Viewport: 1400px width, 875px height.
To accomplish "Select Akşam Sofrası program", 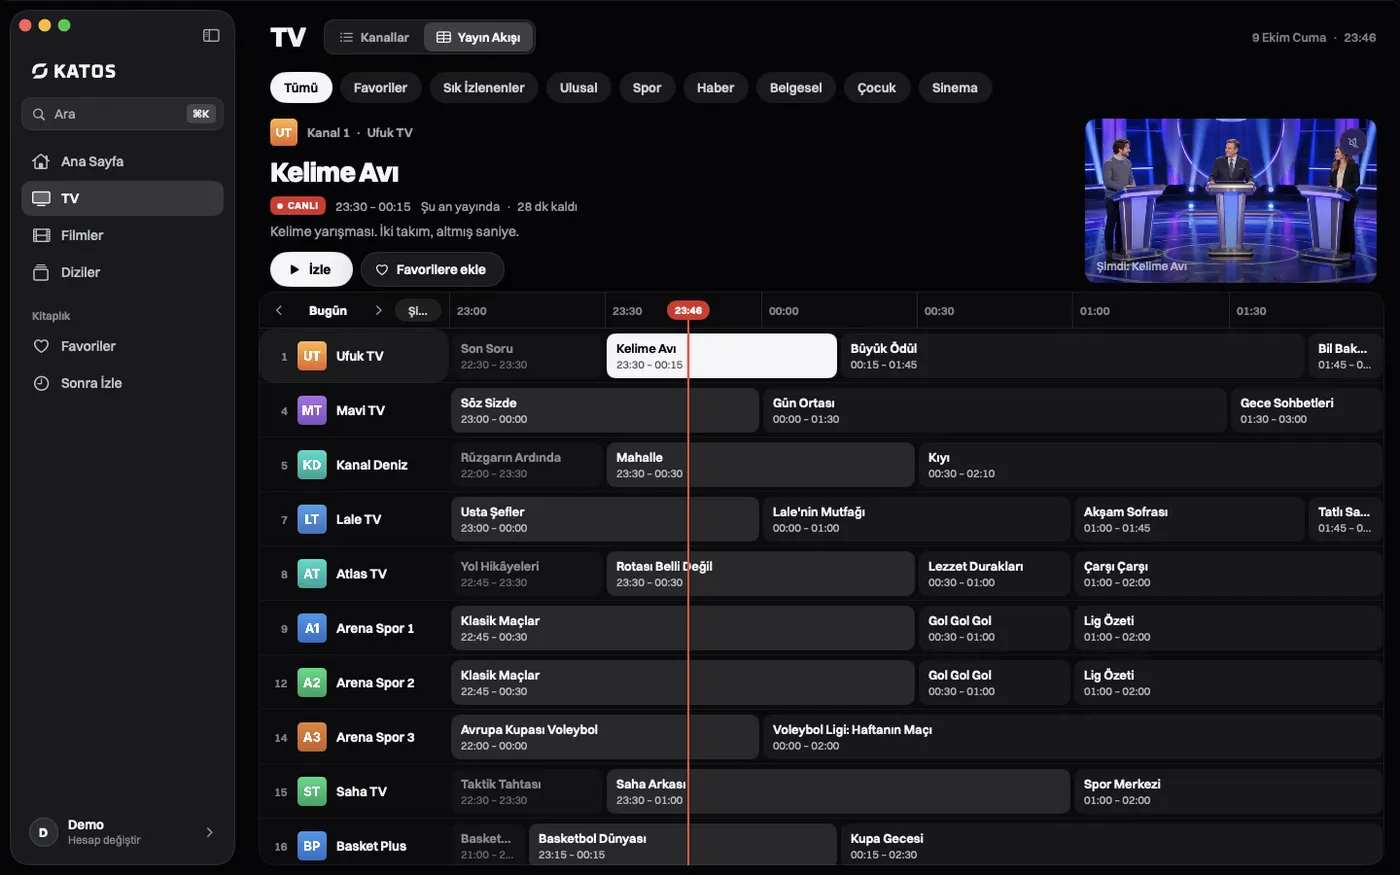I will tap(1189, 519).
